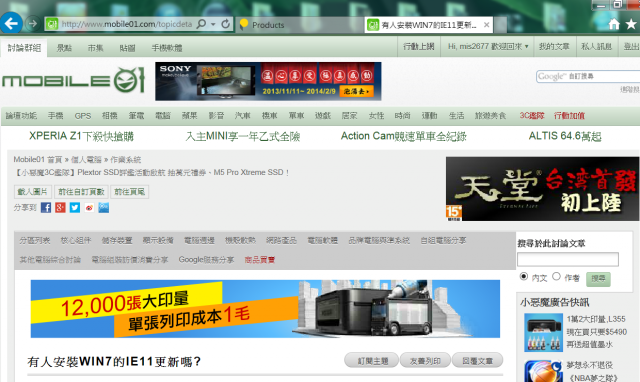Screen dimensions: 640x382
Task: Click the 回覆文章 button
Action: tap(478, 361)
